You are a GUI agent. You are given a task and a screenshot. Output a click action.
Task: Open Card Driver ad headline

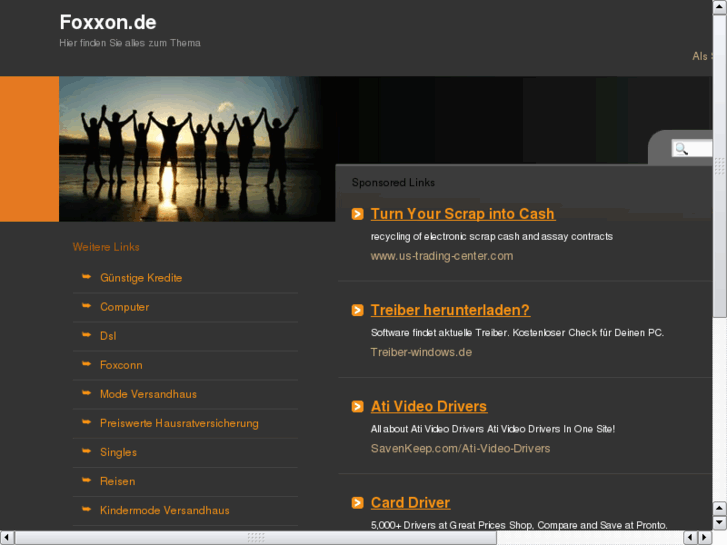tap(410, 503)
